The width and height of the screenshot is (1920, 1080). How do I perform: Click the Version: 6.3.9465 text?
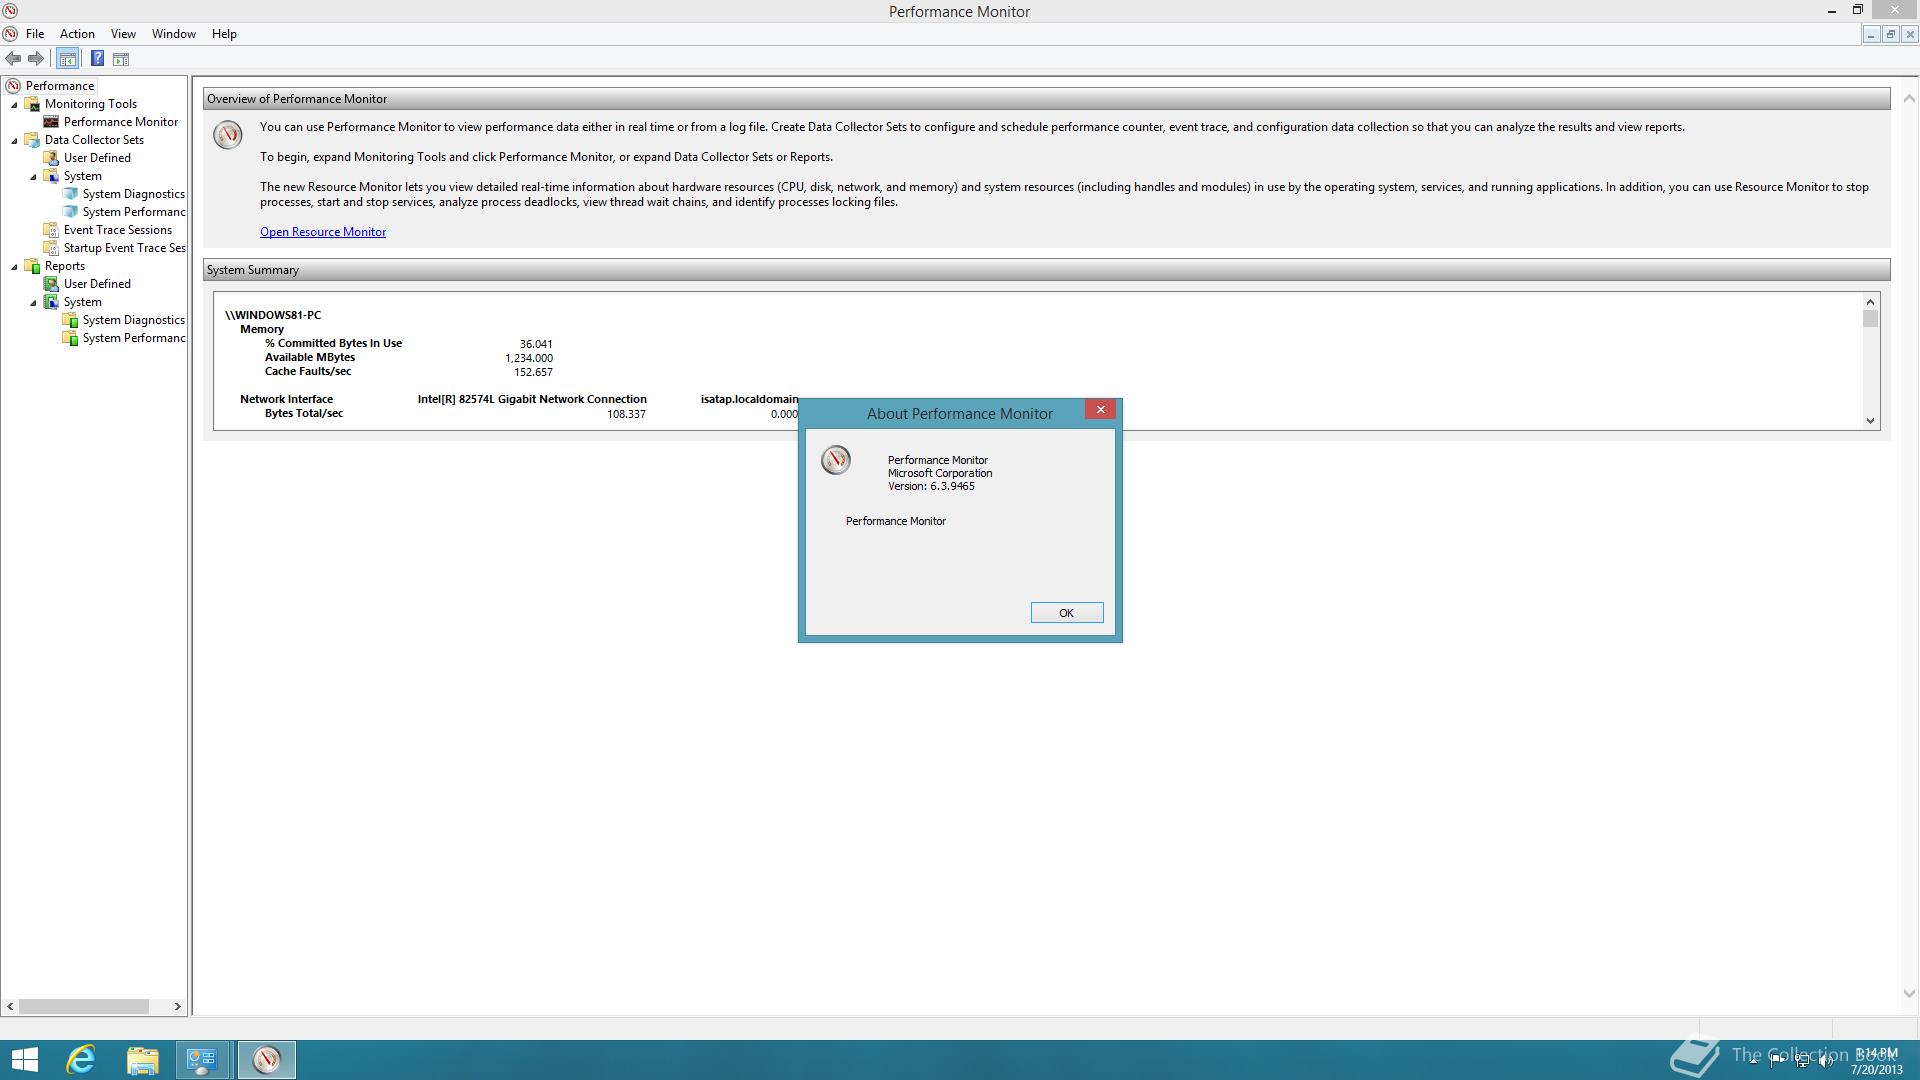931,487
